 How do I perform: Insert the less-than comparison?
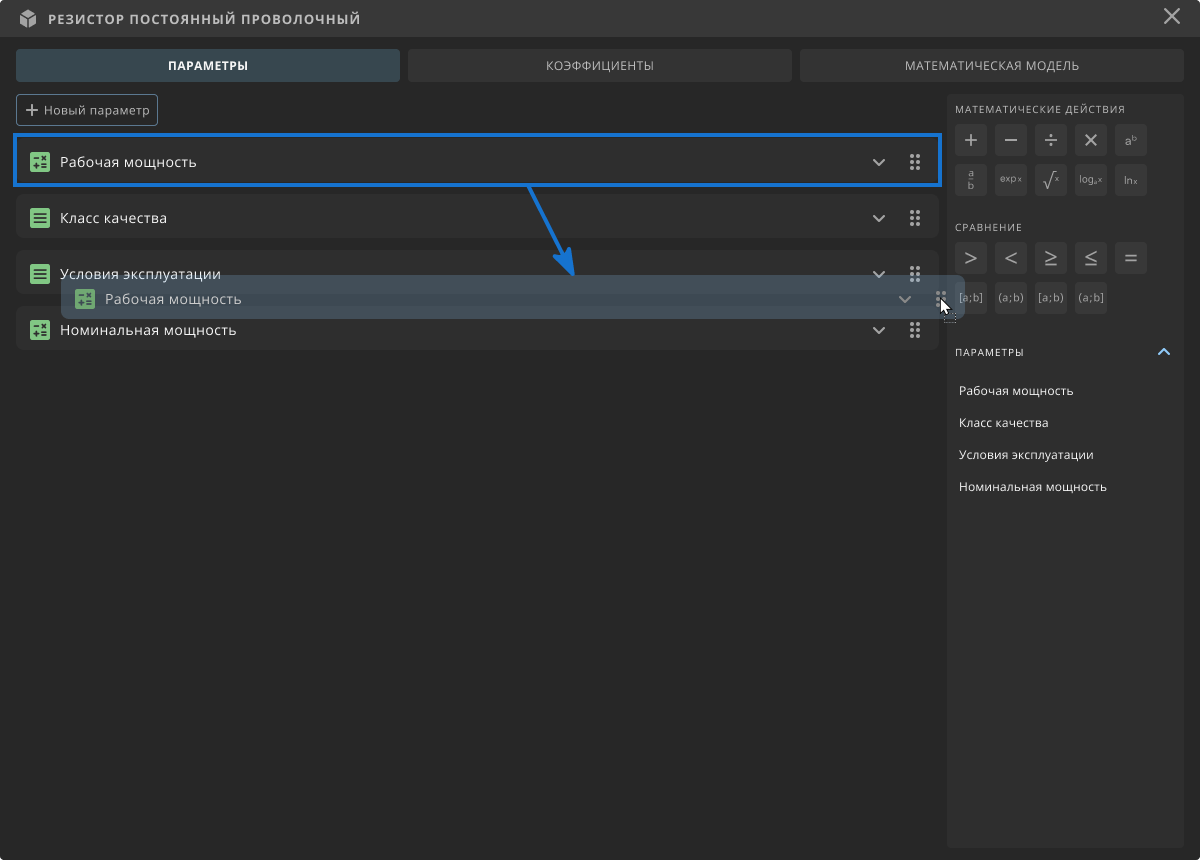[x=1011, y=258]
